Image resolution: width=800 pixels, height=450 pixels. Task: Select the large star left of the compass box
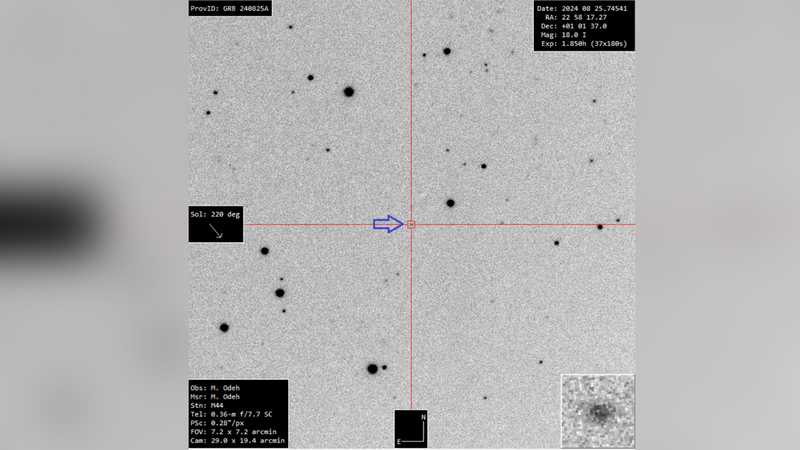(x=372, y=369)
